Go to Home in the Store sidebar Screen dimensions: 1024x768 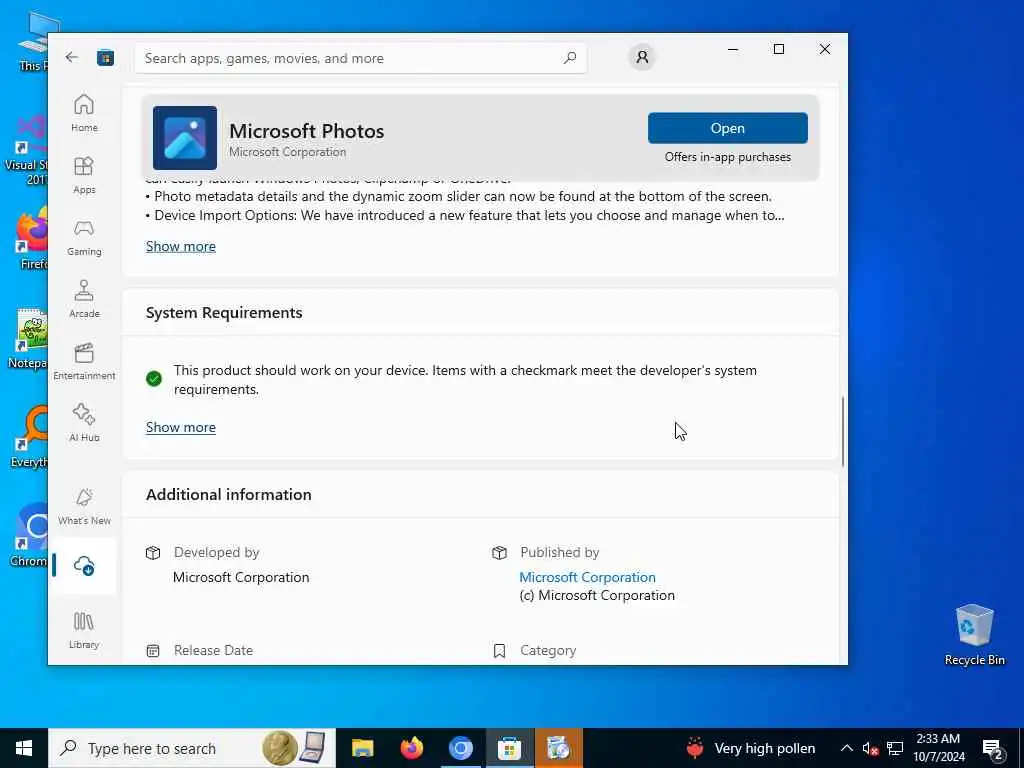pos(84,113)
